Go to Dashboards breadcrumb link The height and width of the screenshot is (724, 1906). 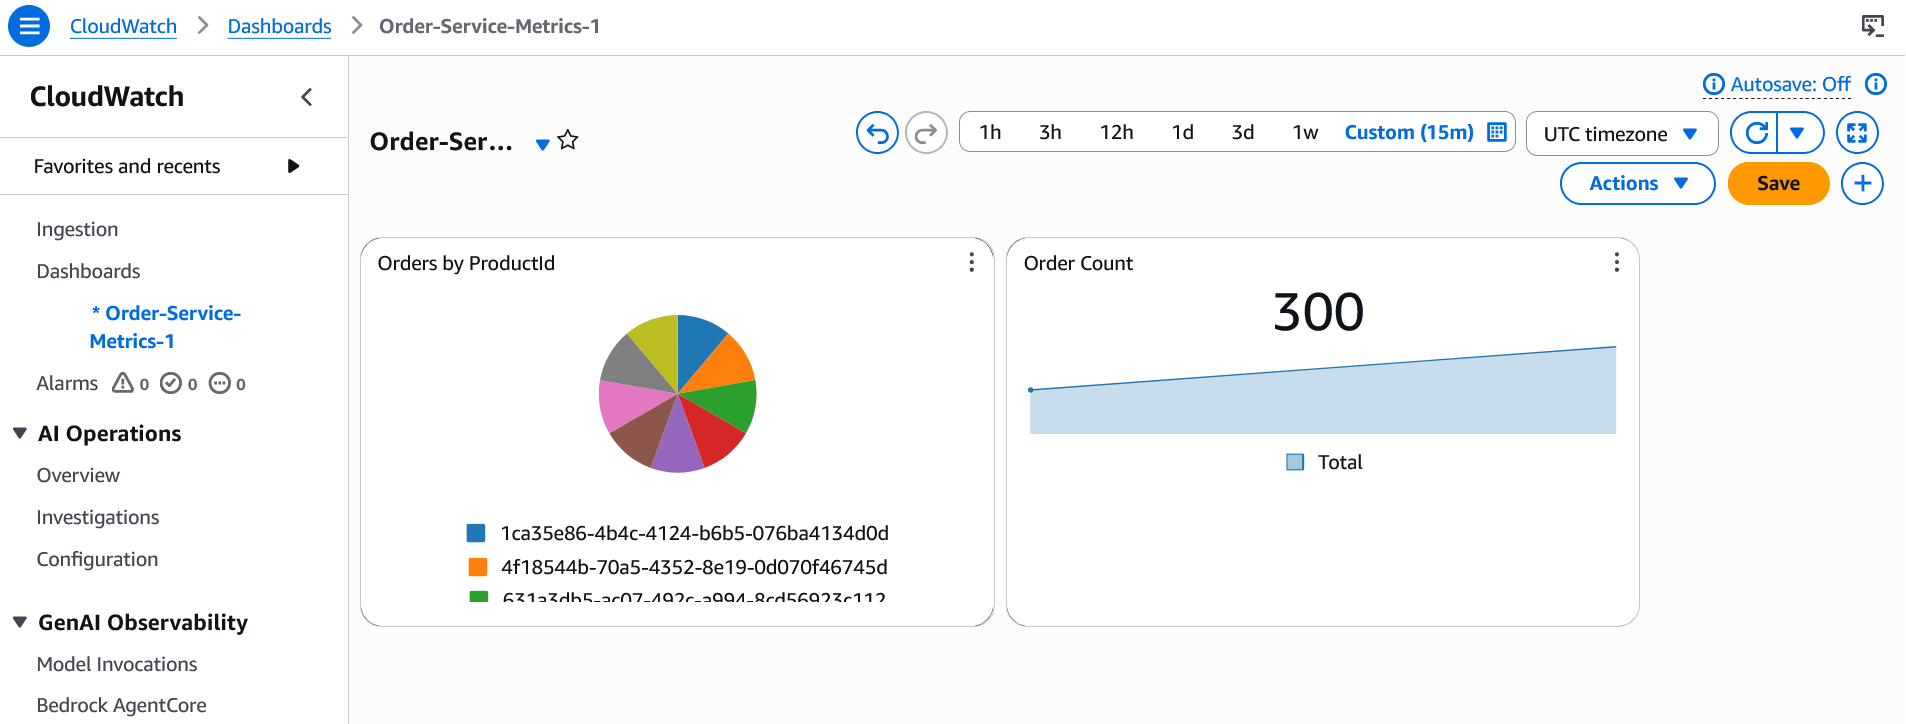pos(279,26)
